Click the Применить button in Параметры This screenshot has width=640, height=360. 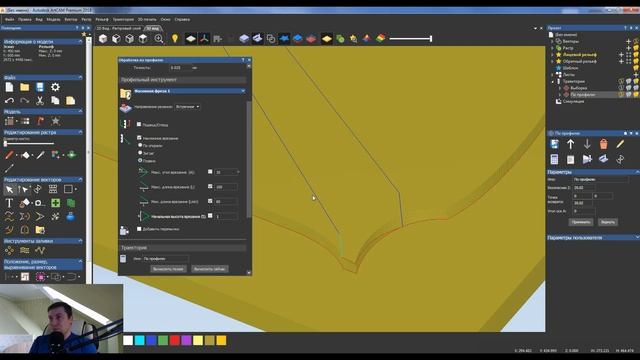[581, 222]
